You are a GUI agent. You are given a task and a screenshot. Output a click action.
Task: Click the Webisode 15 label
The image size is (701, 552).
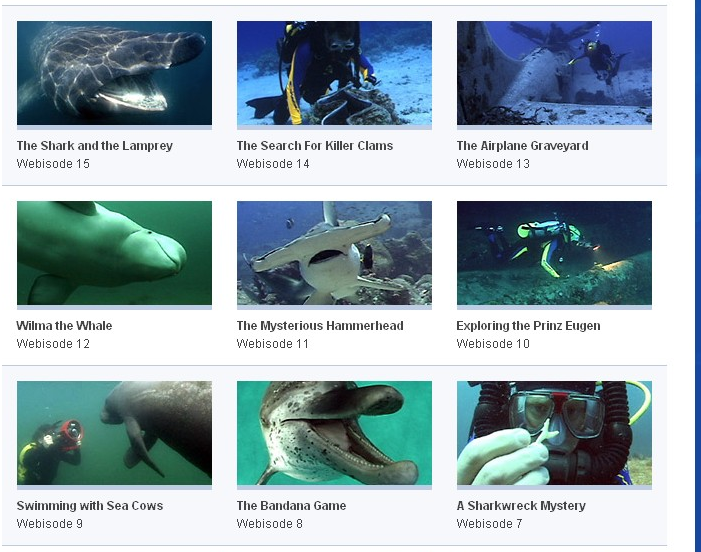[53, 164]
